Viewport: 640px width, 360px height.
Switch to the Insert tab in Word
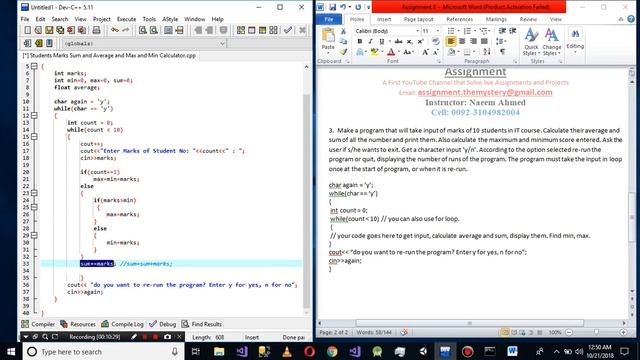tap(384, 19)
